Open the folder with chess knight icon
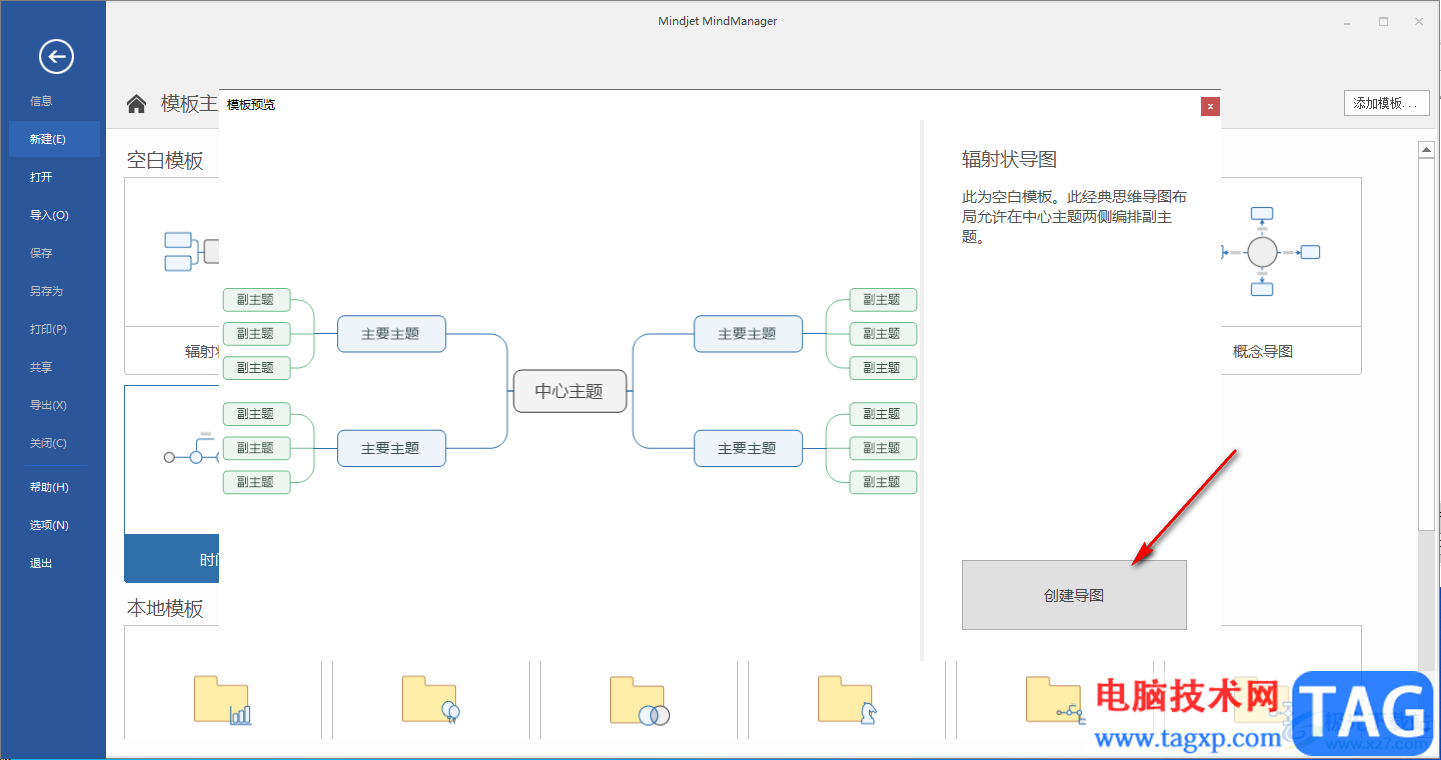This screenshot has width=1441, height=760. click(847, 699)
